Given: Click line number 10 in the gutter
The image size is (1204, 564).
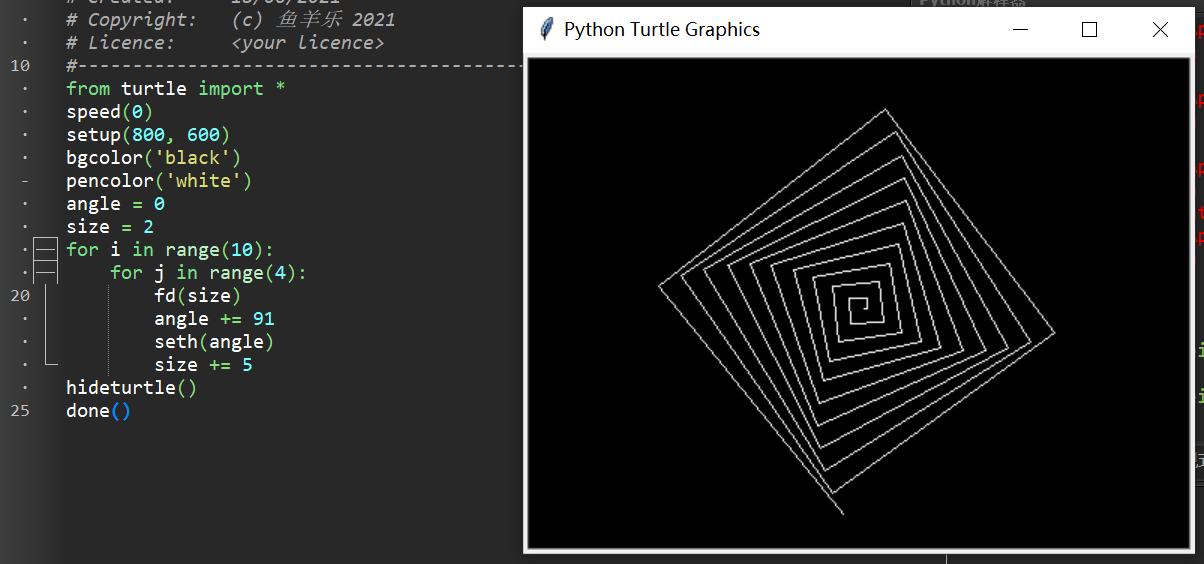Looking at the screenshot, I should click(21, 66).
